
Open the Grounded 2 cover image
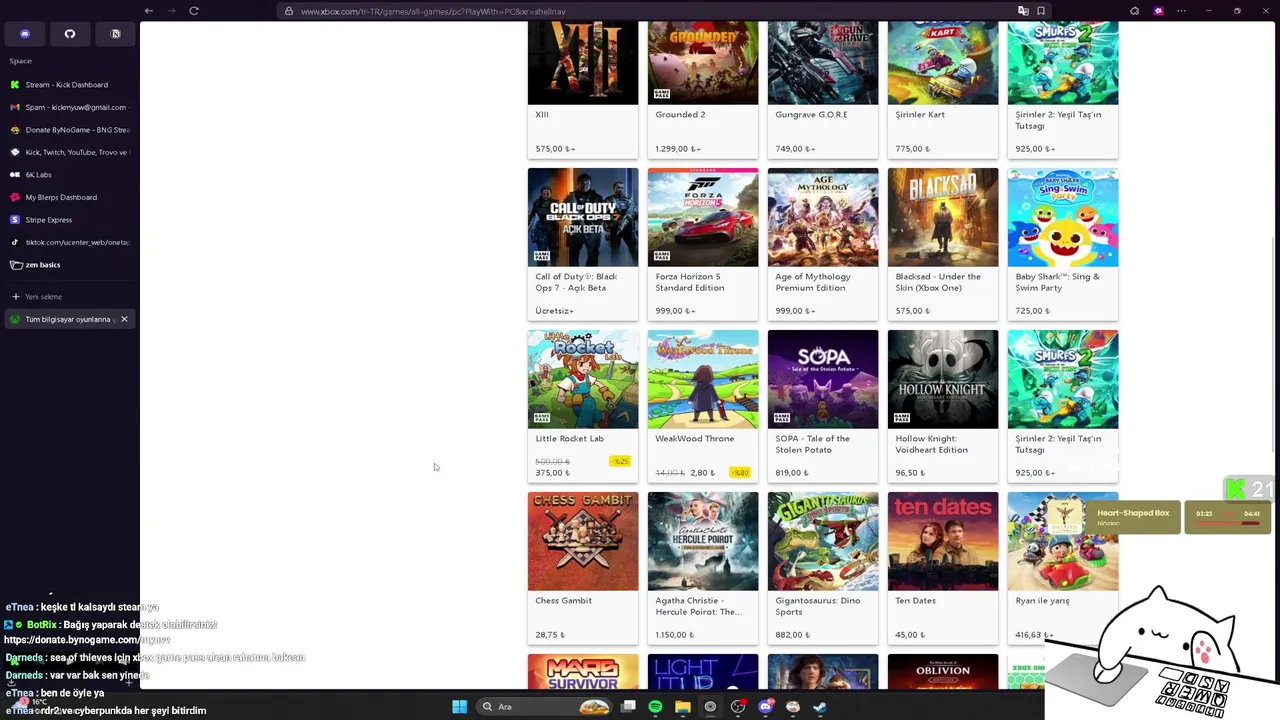pyautogui.click(x=703, y=63)
